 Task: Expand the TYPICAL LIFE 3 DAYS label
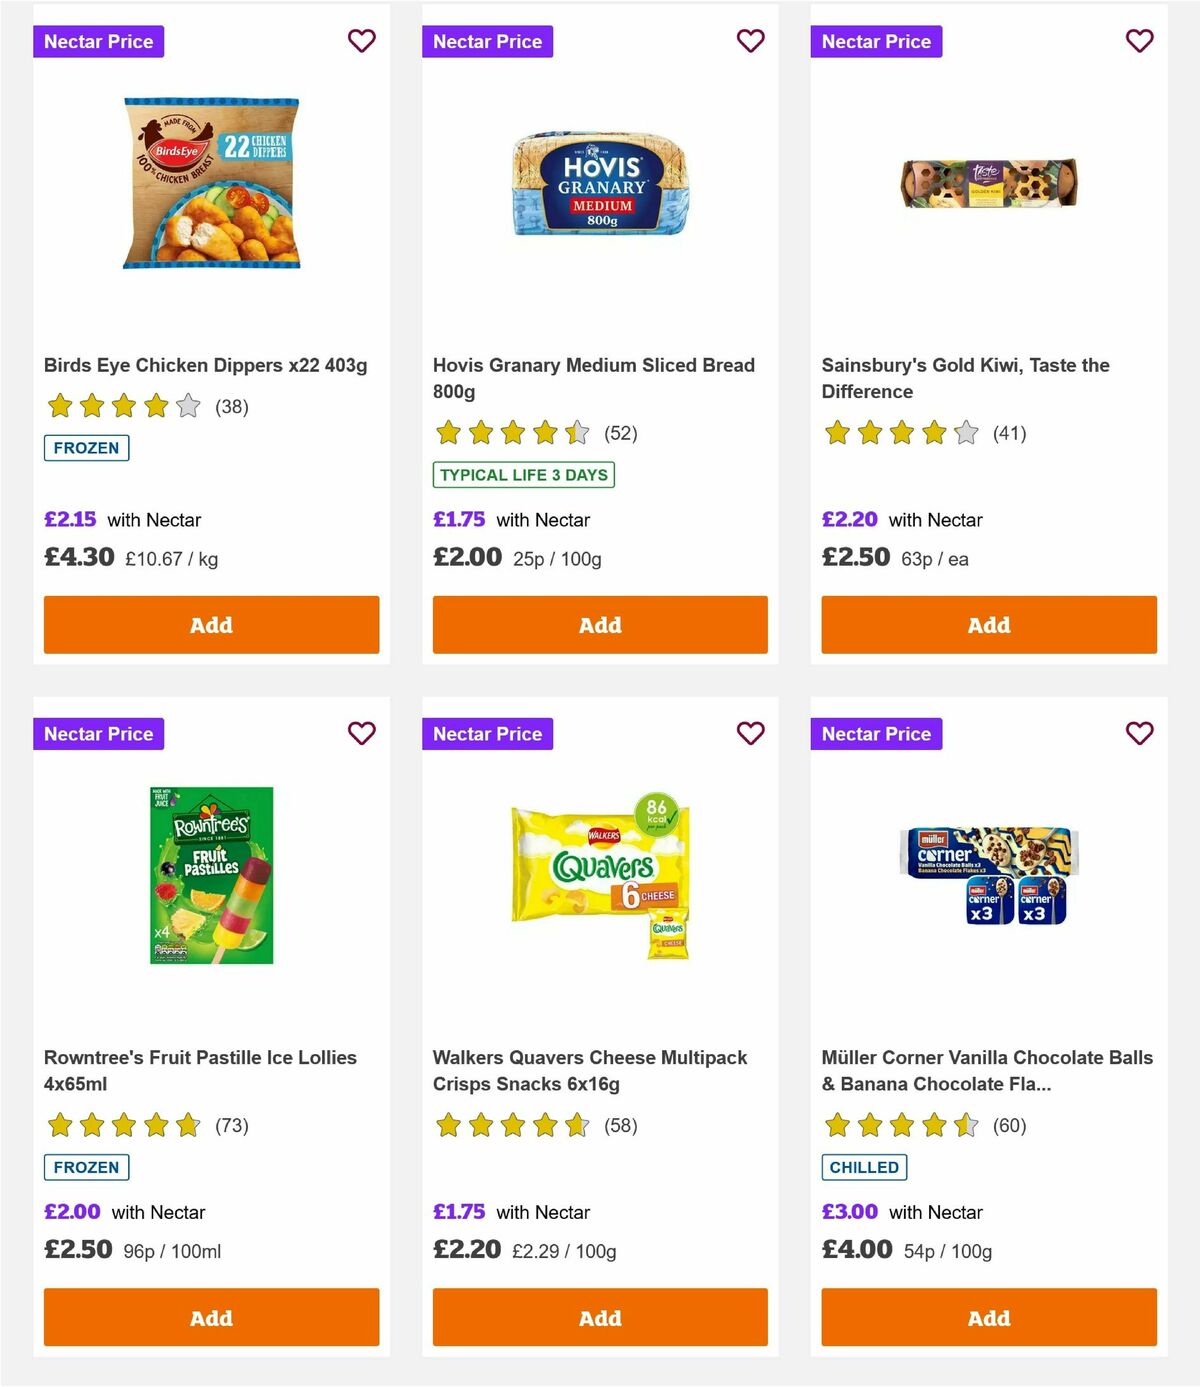(524, 475)
